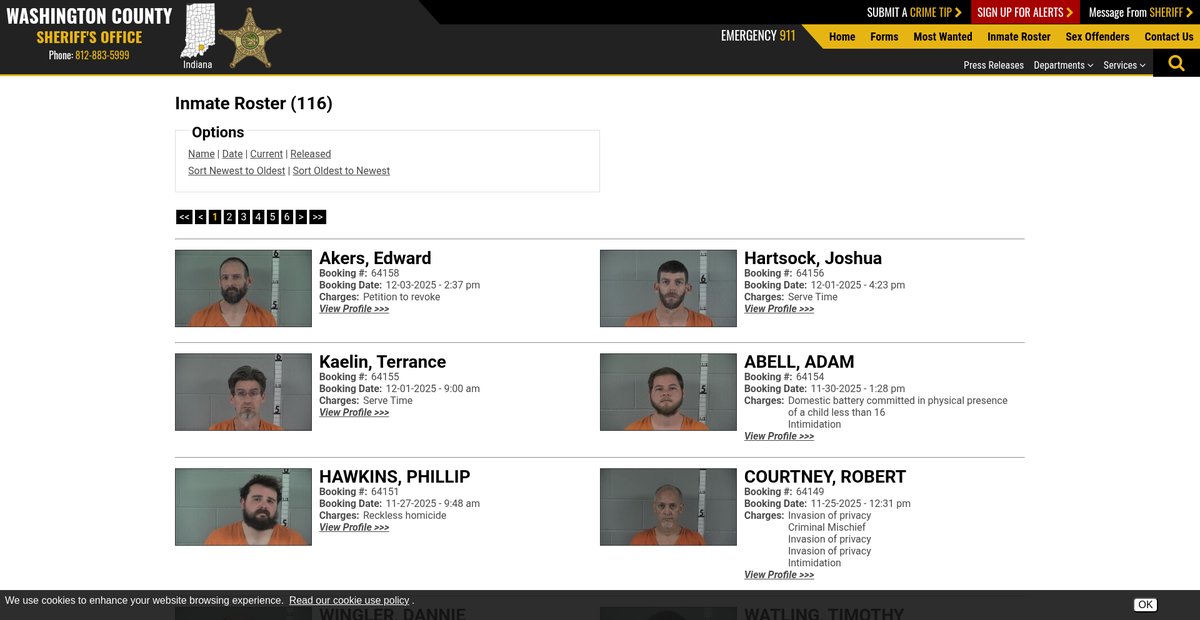1200x620 pixels.
Task: View Profile for HAWKINS, PHILLIP
Action: pos(354,527)
